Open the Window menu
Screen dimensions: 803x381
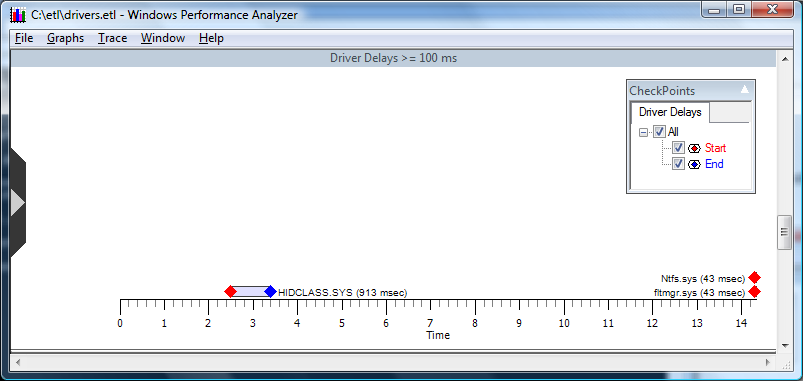(163, 38)
